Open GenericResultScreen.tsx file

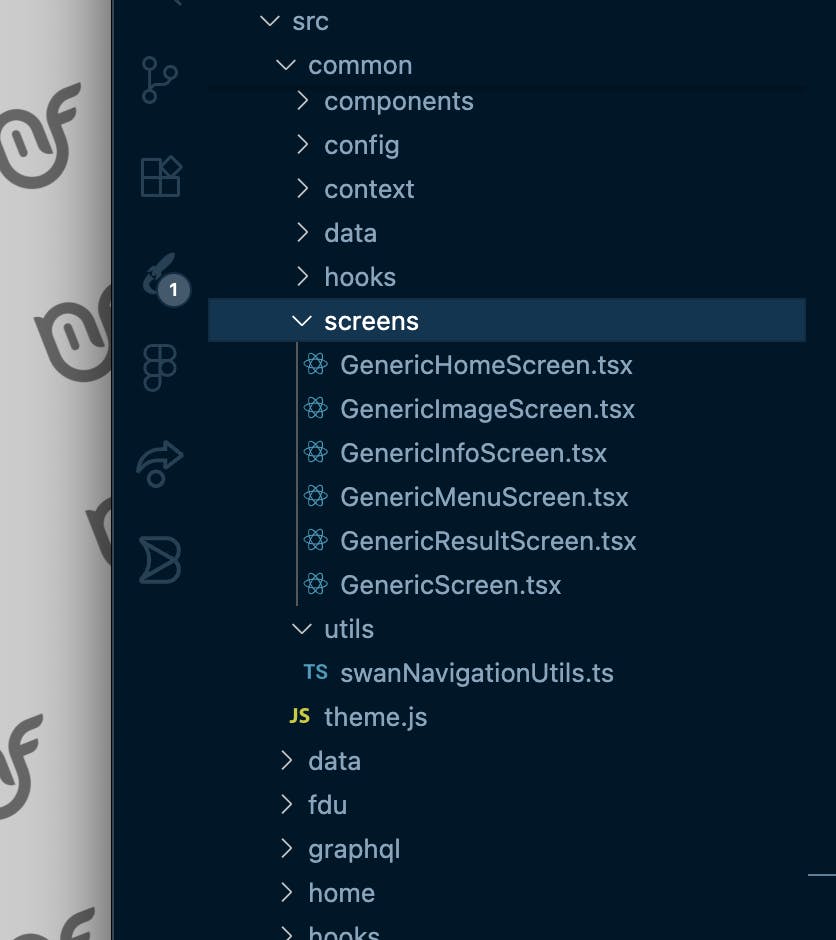pos(488,541)
